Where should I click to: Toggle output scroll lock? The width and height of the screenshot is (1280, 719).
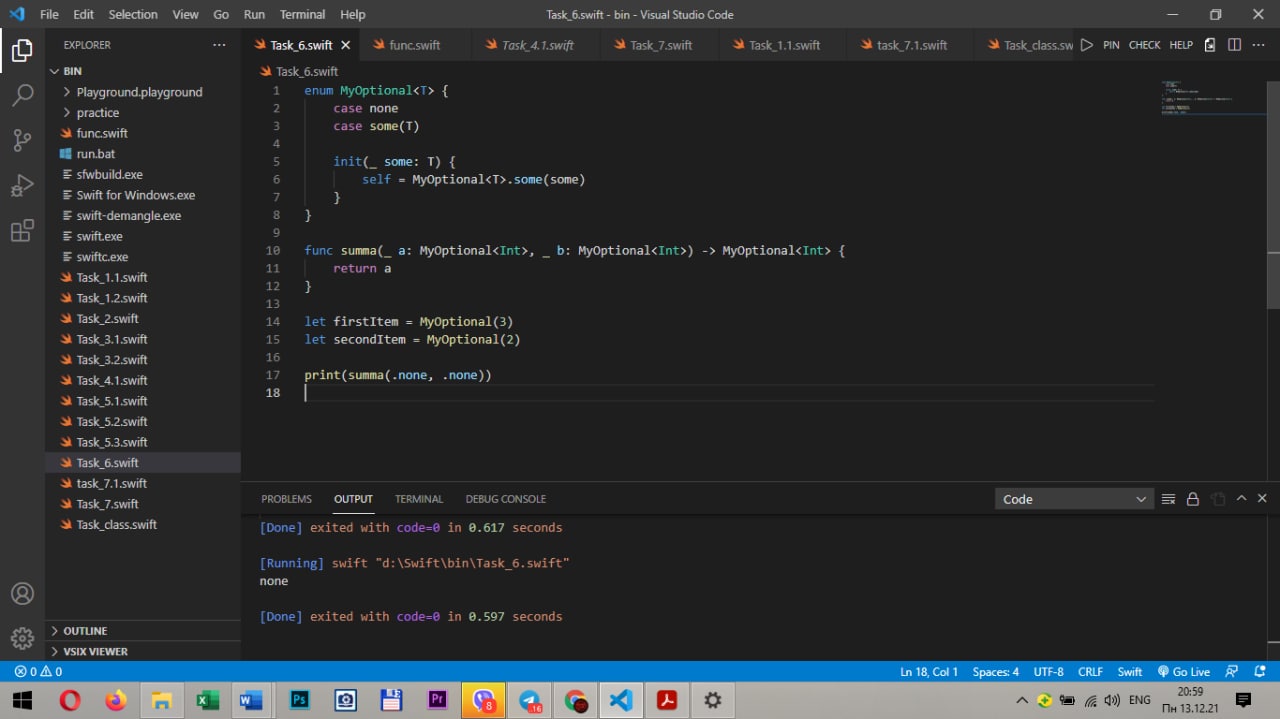pos(1192,499)
